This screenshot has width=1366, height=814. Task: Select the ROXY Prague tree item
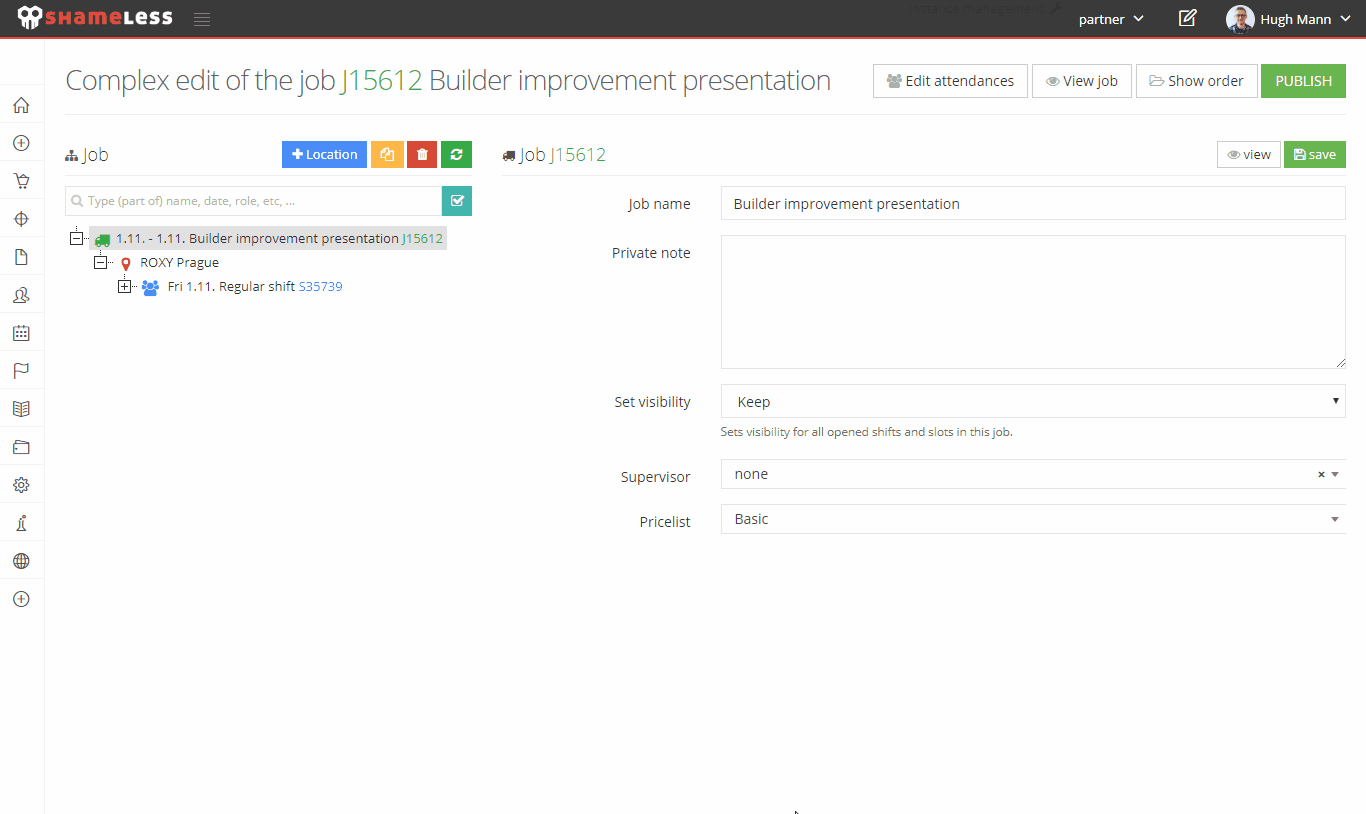pyautogui.click(x=179, y=263)
